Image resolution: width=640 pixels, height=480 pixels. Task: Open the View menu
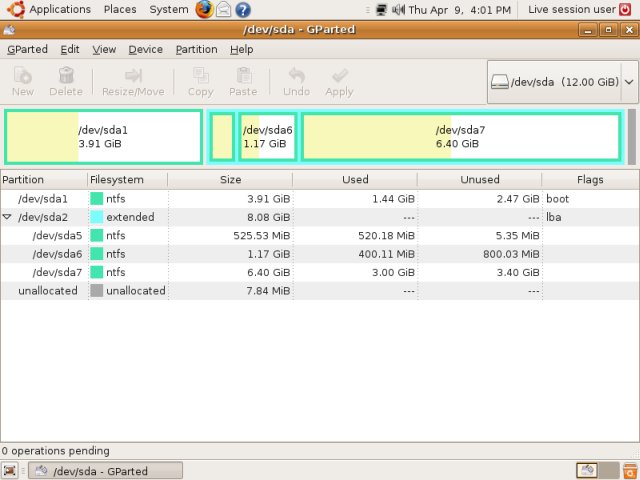tap(104, 49)
